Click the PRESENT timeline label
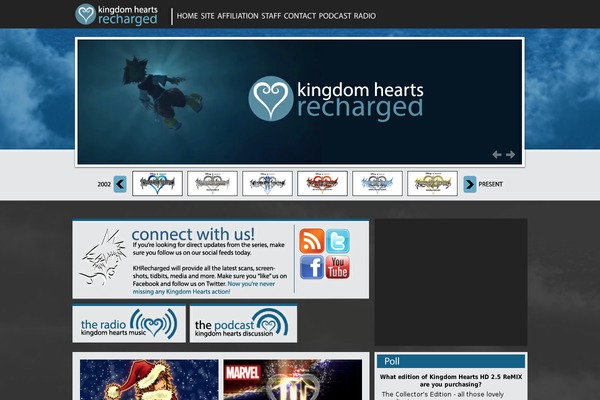The width and height of the screenshot is (600, 400). pos(491,184)
